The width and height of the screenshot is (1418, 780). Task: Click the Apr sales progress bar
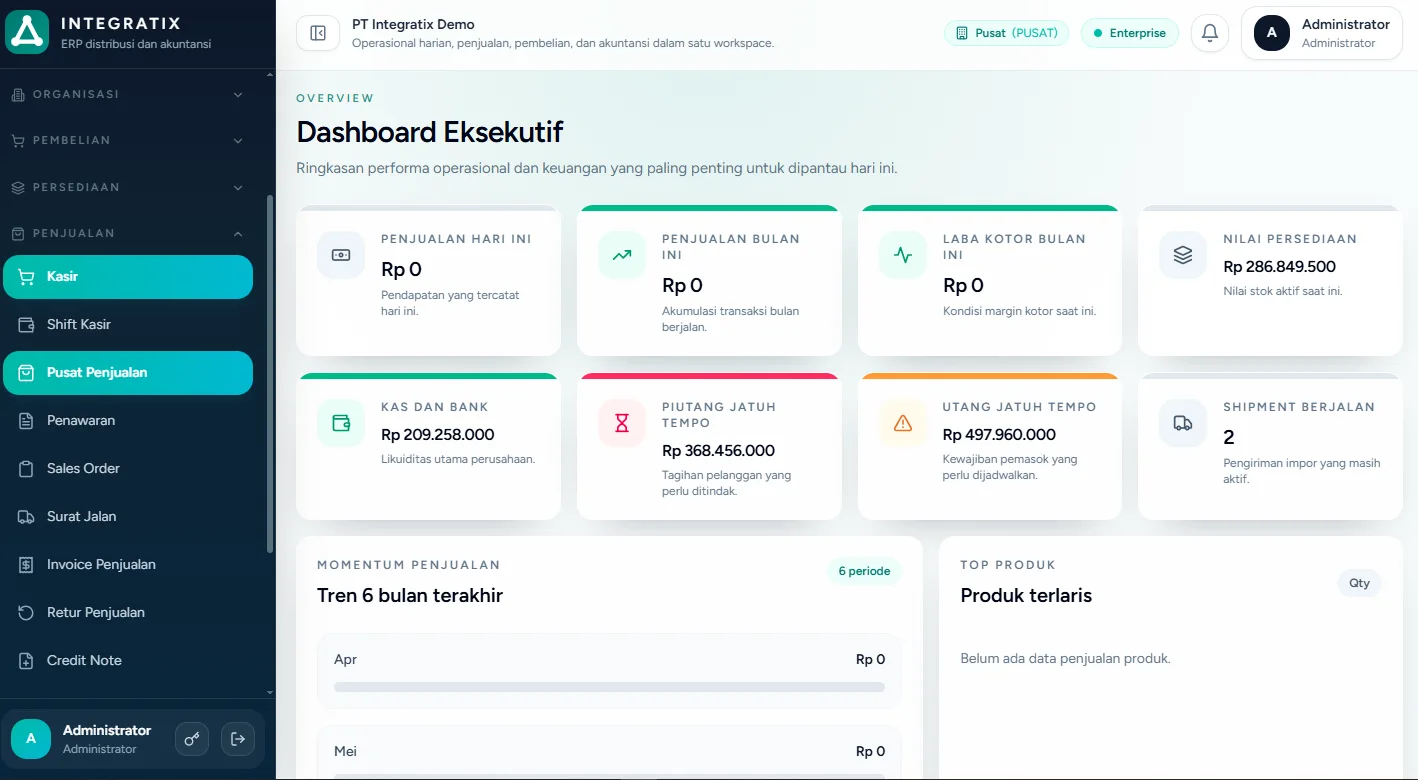609,687
